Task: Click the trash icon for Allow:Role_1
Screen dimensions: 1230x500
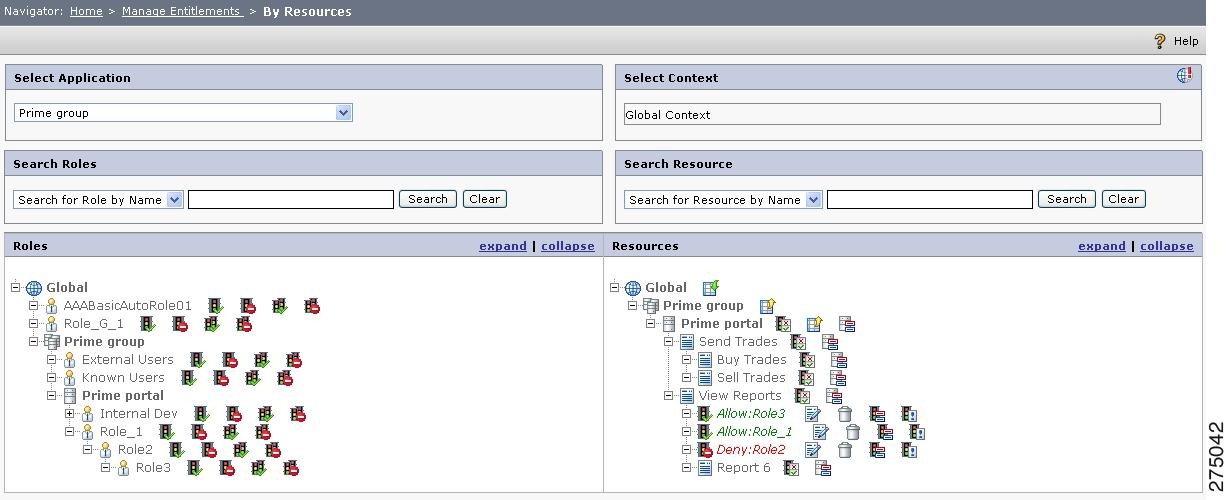Action: [x=853, y=432]
